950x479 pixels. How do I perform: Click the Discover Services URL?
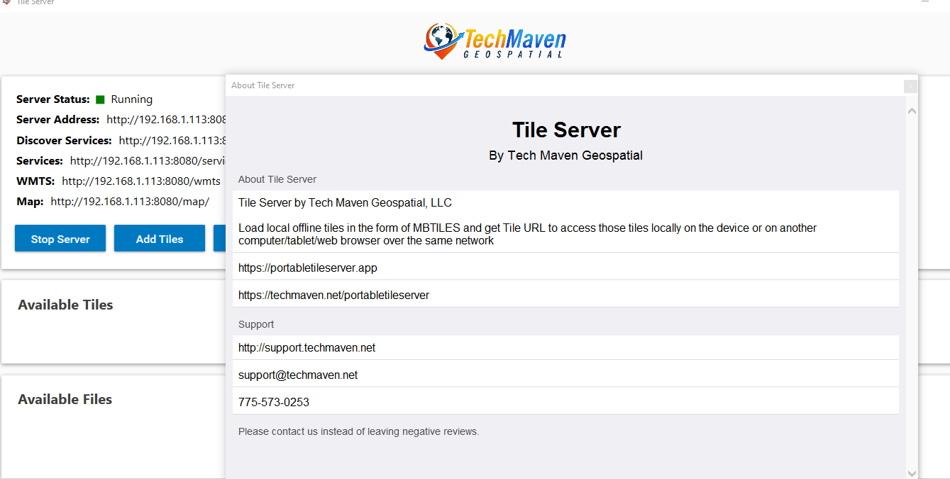tap(172, 140)
